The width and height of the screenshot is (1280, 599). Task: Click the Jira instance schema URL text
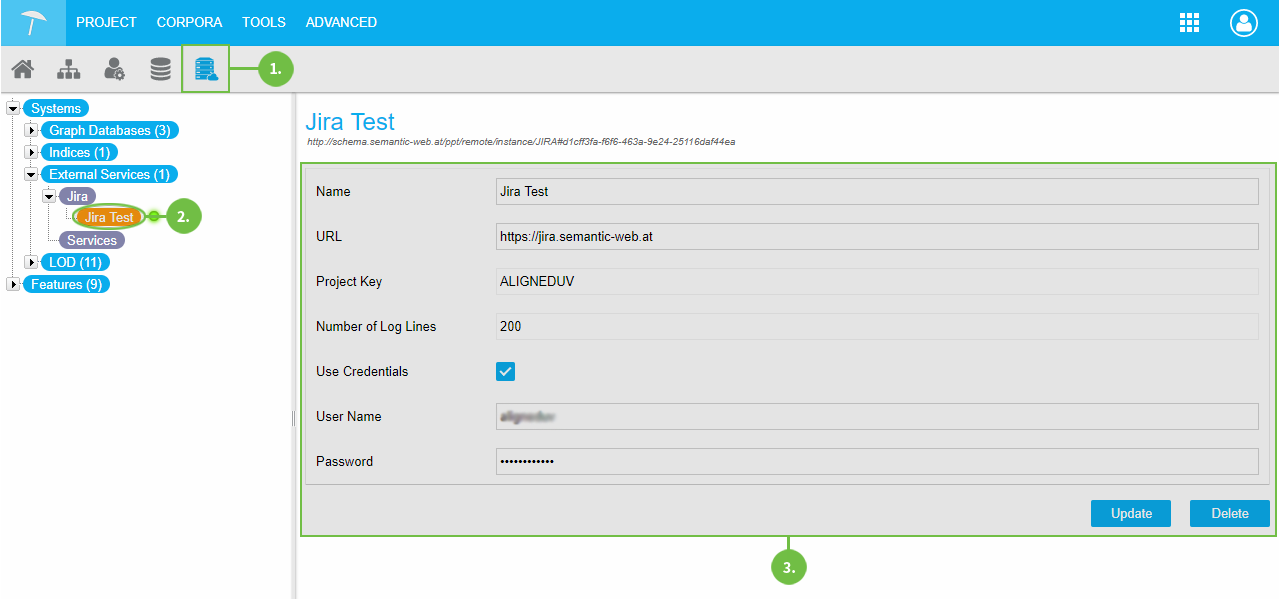(x=521, y=142)
